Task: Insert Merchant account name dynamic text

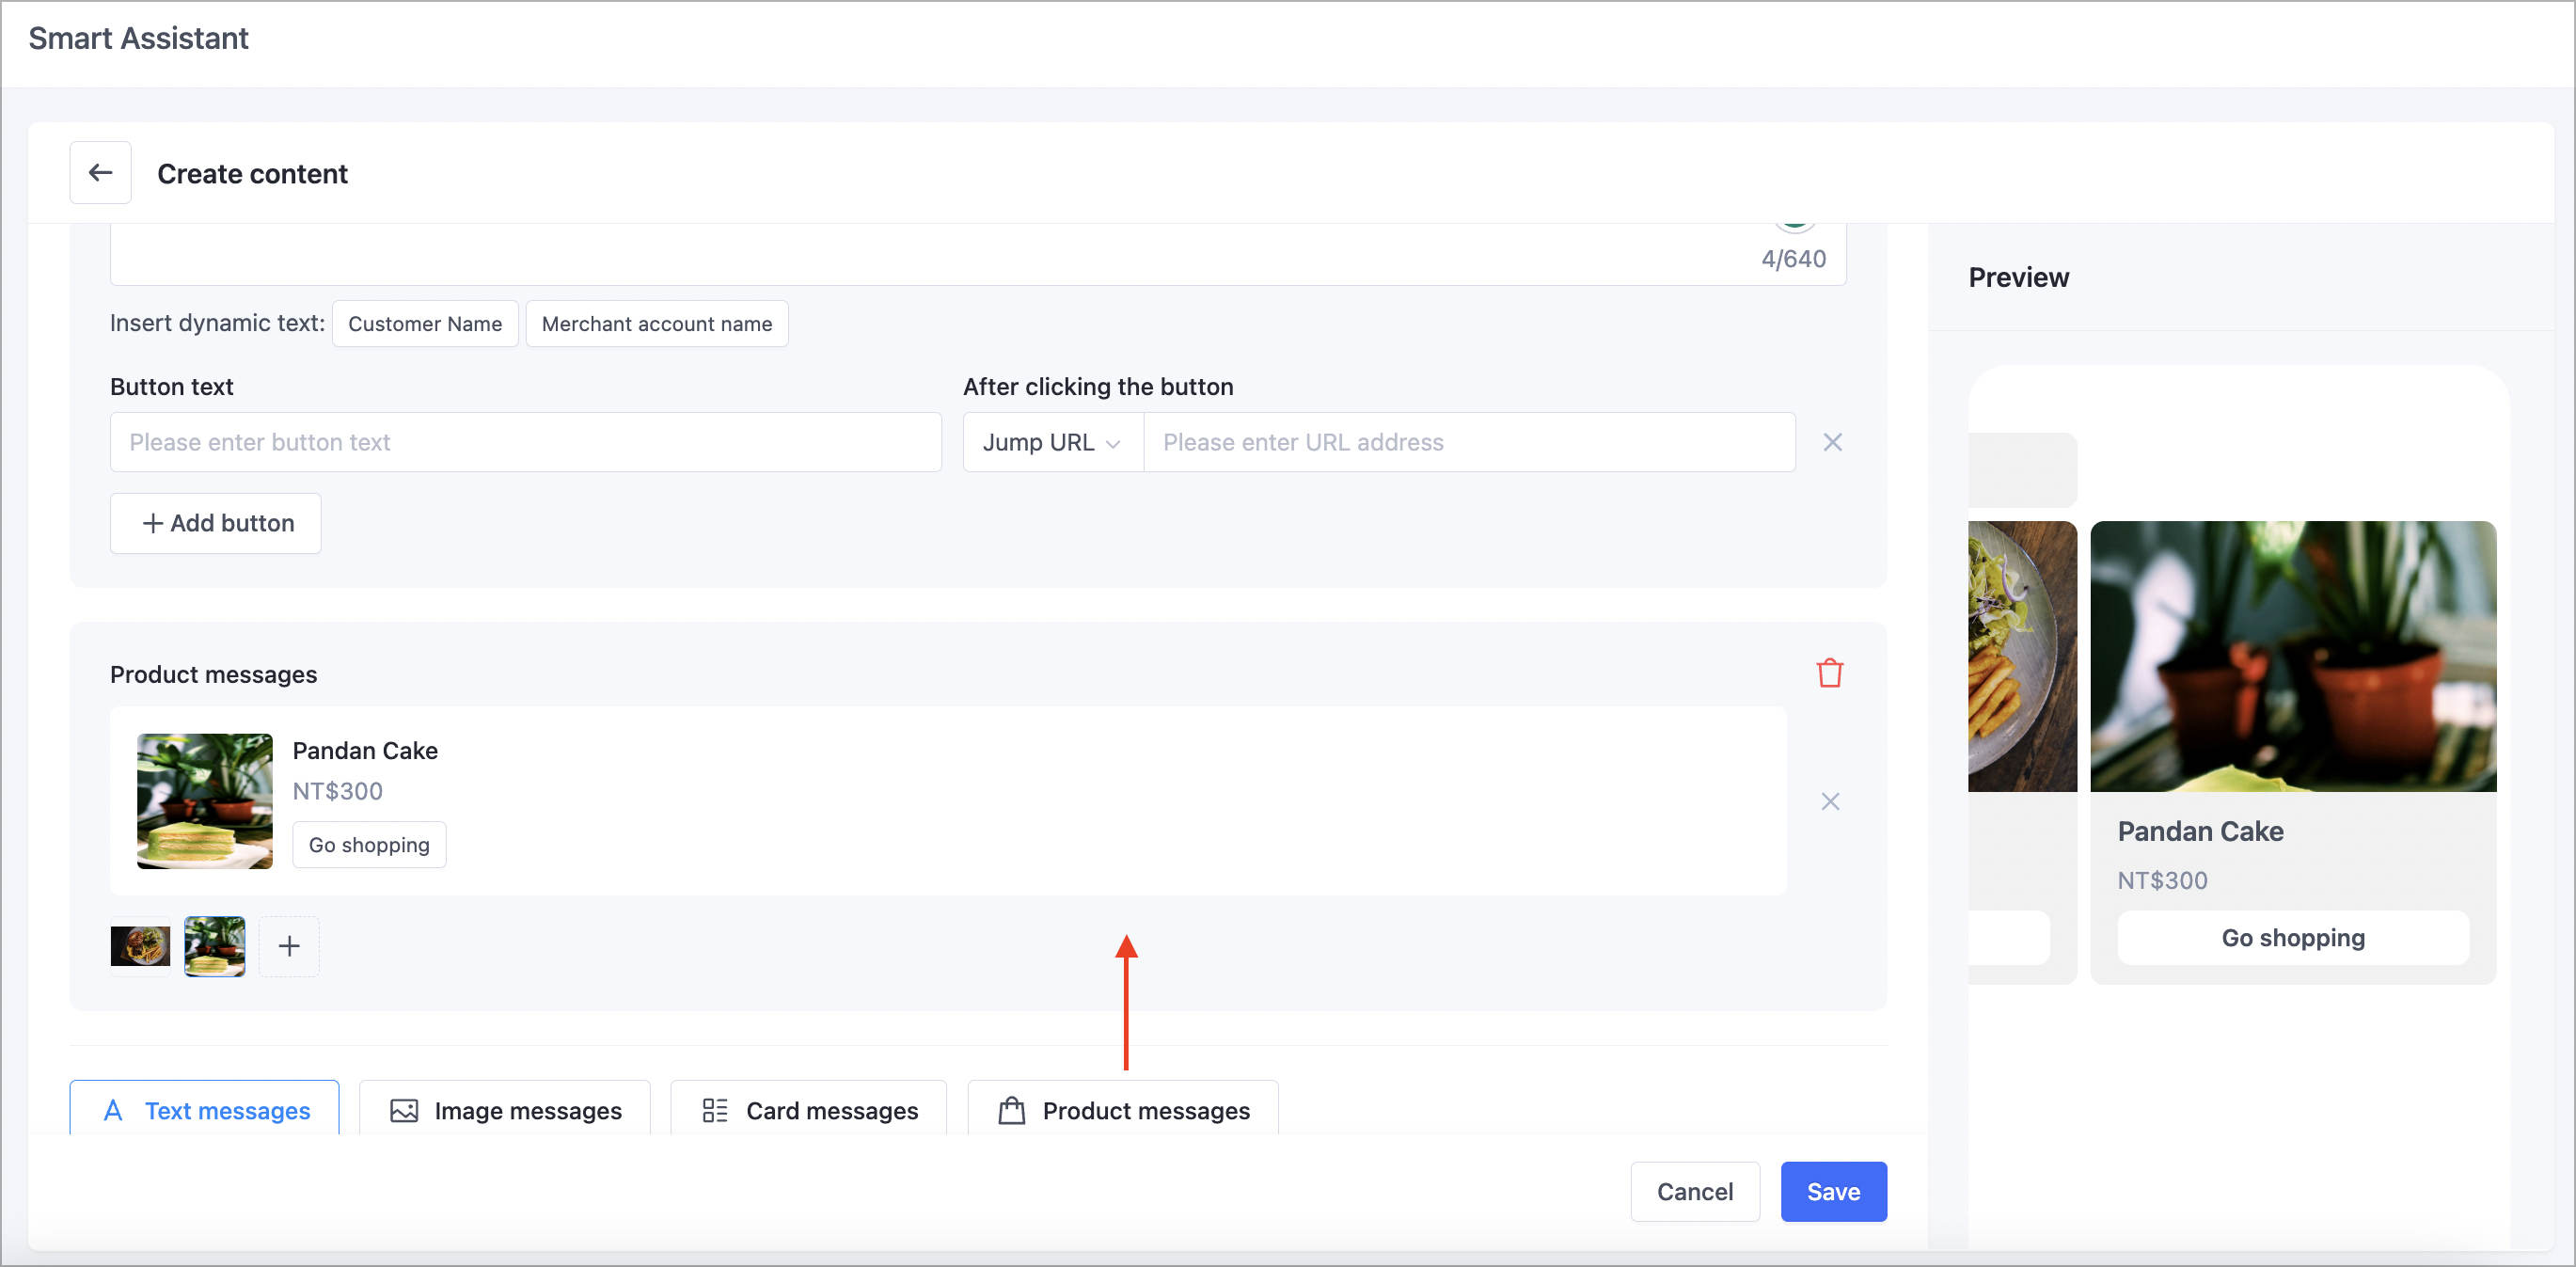Action: [x=657, y=324]
